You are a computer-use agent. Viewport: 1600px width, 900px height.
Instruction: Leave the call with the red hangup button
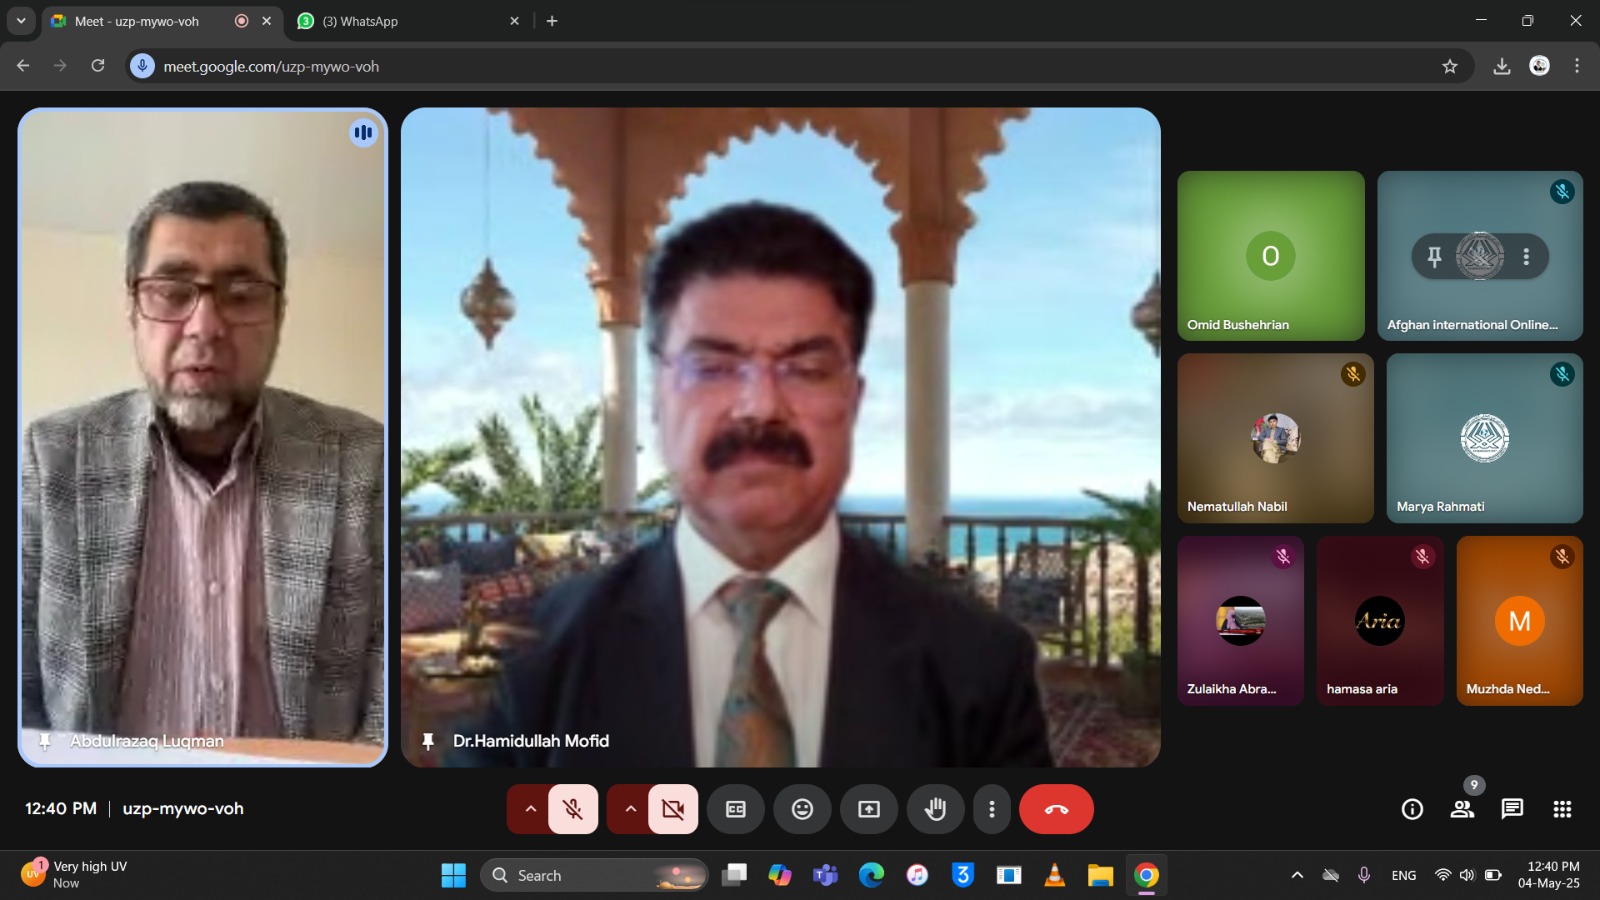1056,809
